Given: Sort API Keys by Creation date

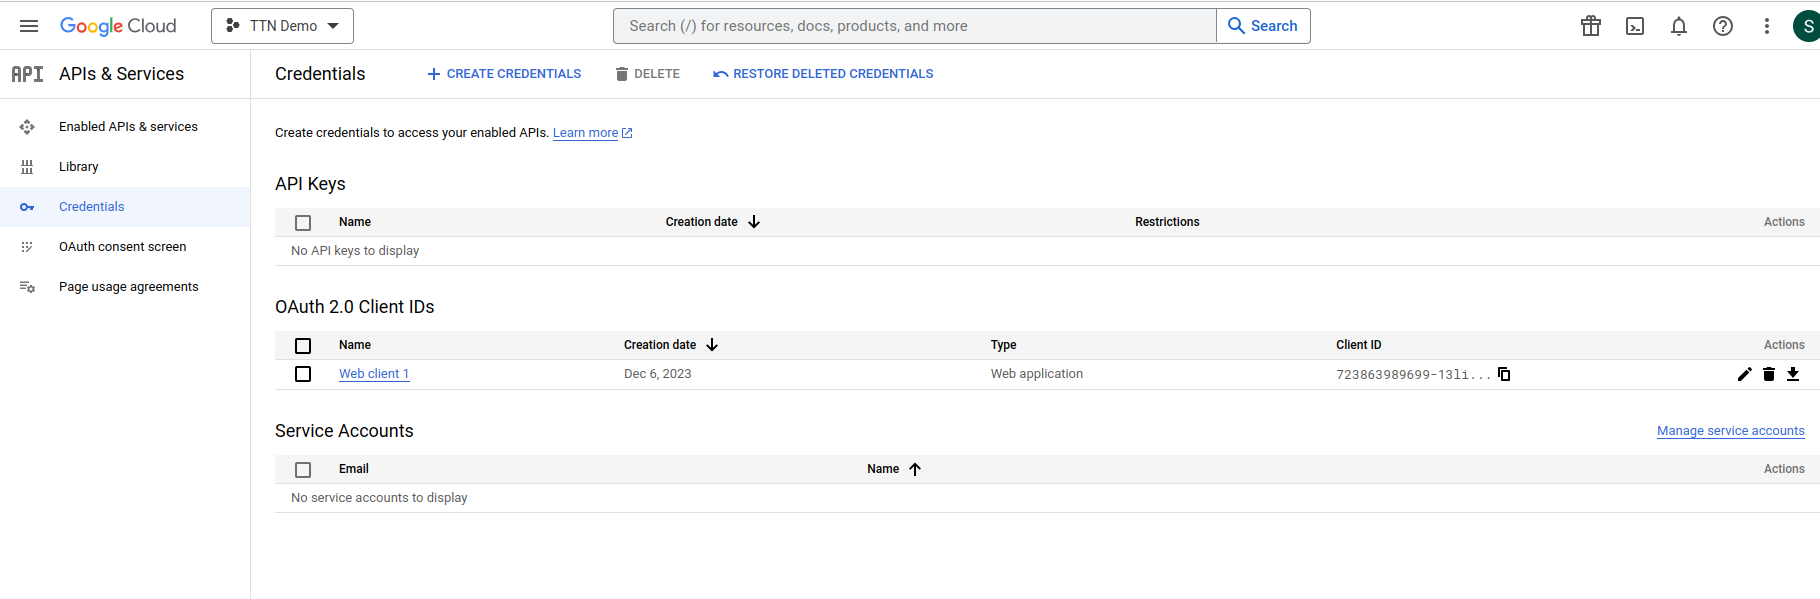Looking at the screenshot, I should click(x=713, y=222).
